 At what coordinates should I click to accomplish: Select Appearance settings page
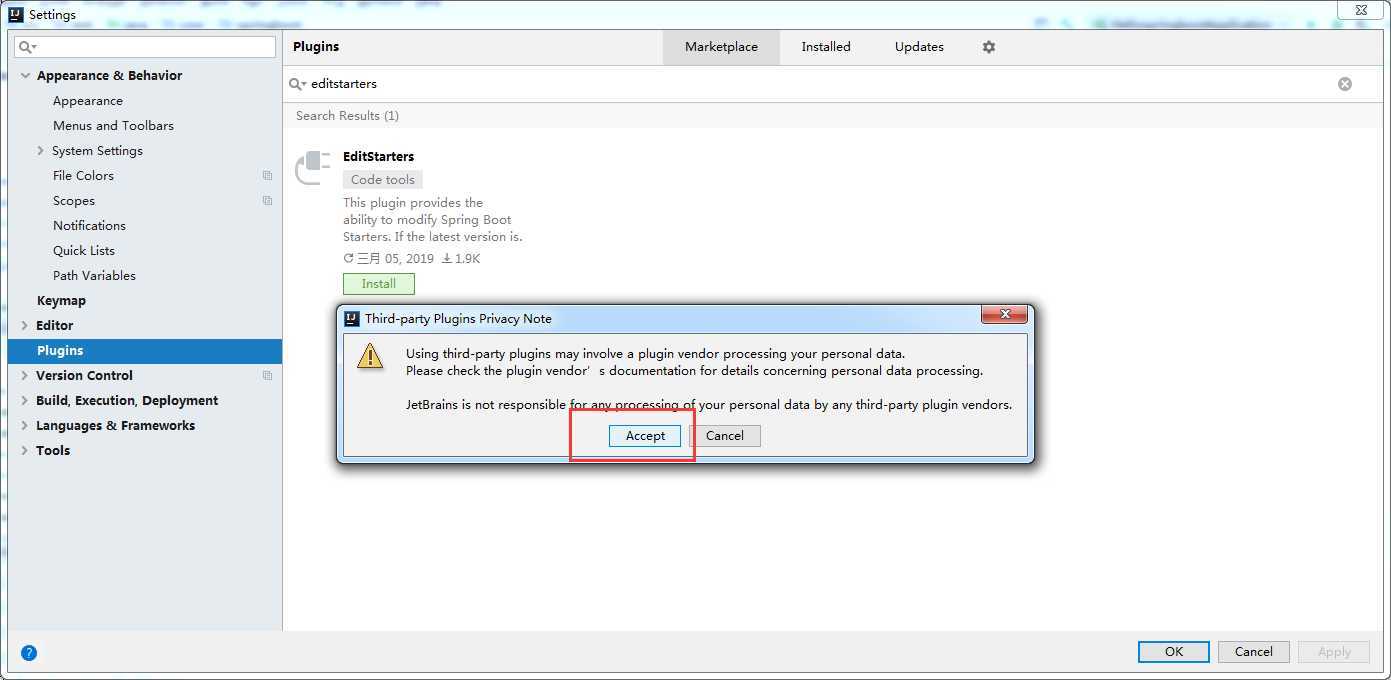88,101
